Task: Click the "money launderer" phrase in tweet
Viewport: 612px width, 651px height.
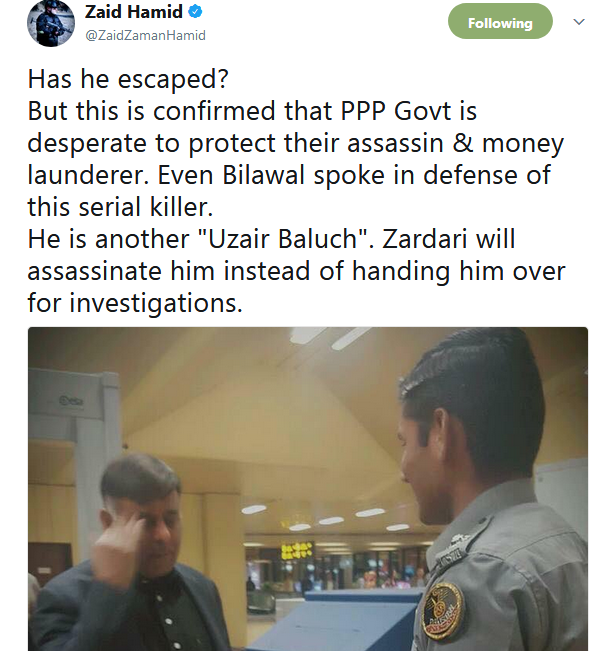Action: (295, 159)
